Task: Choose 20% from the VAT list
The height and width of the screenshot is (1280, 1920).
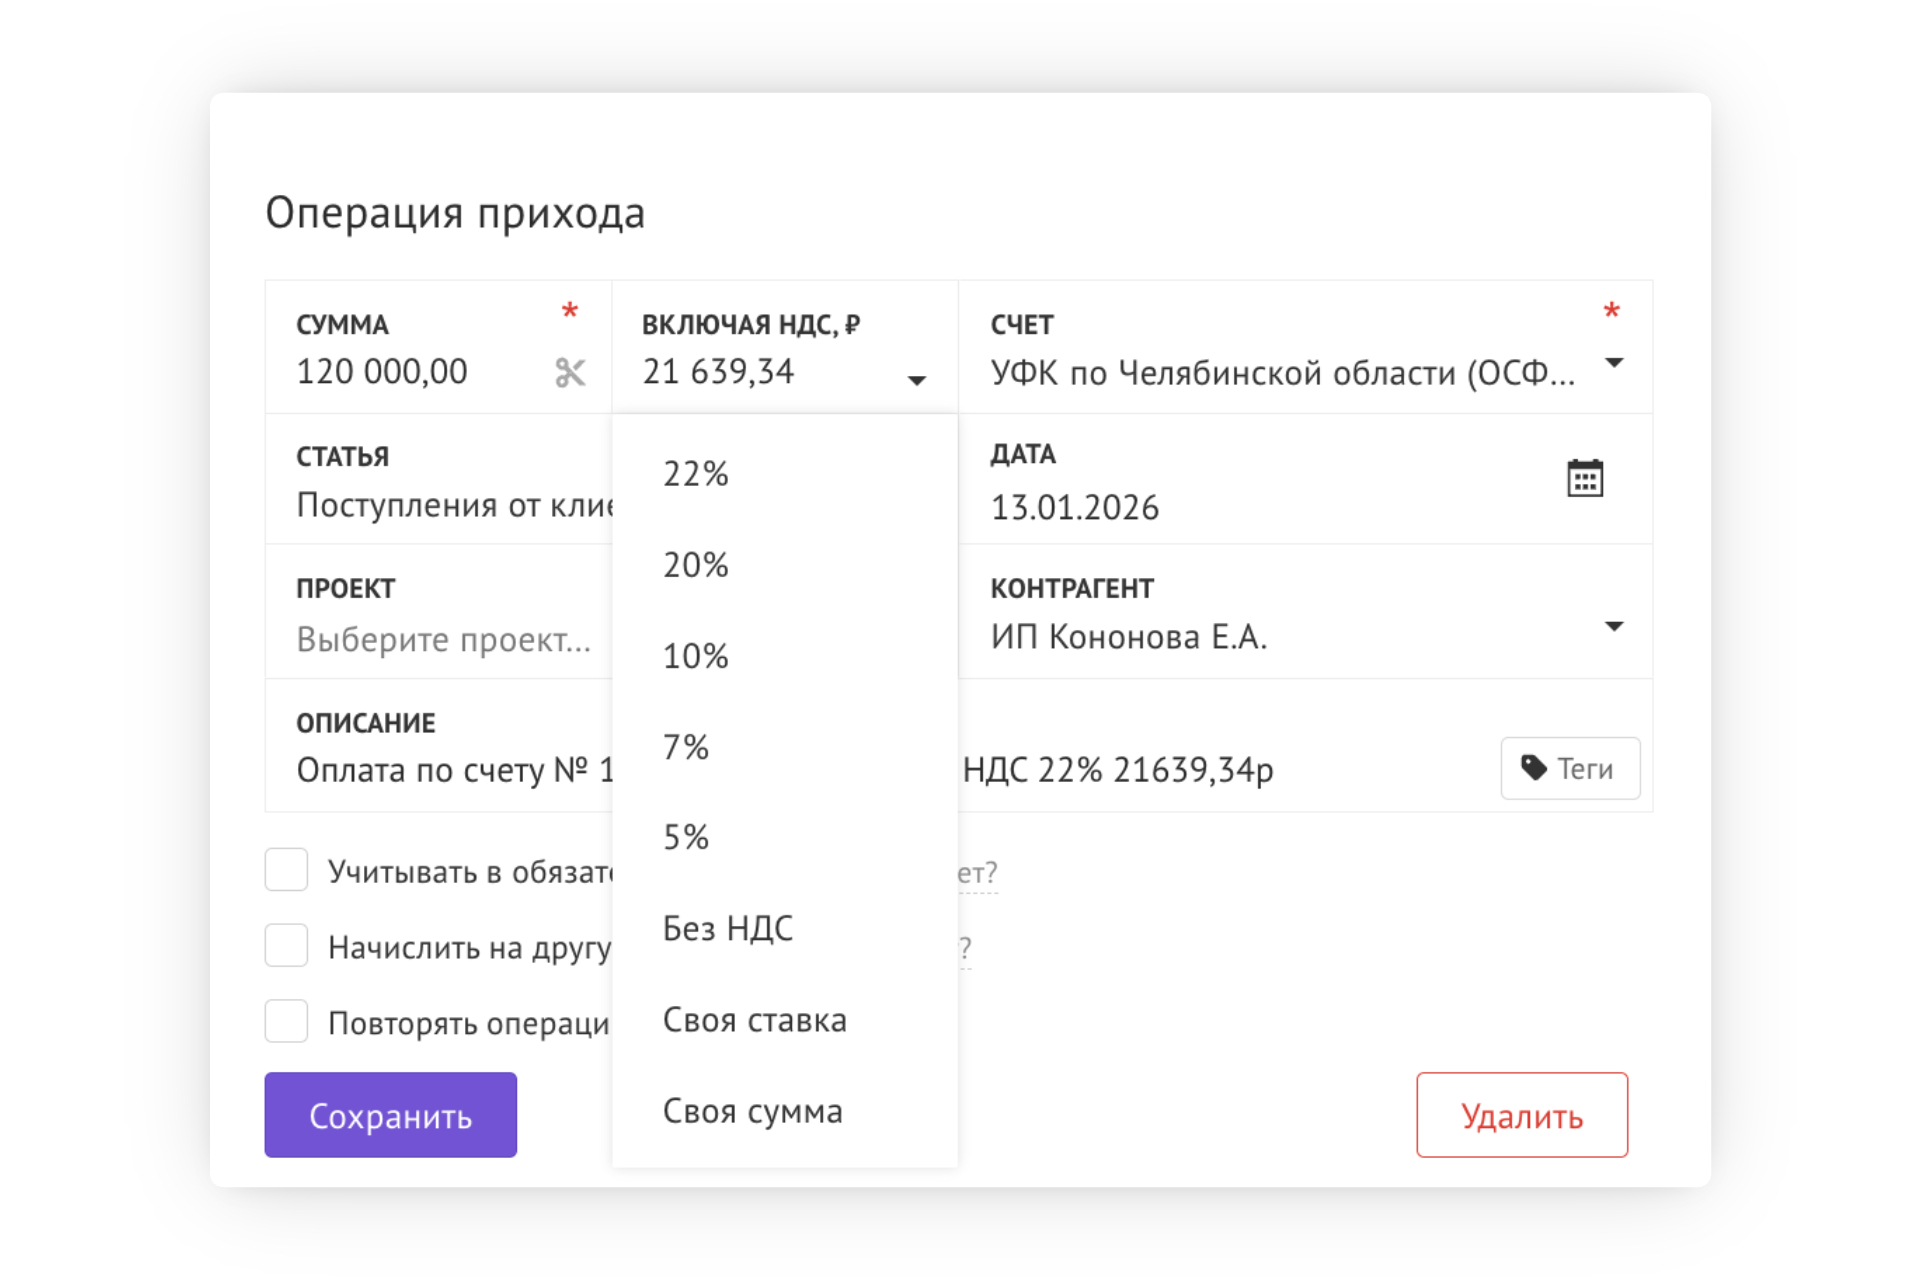Action: coord(696,565)
